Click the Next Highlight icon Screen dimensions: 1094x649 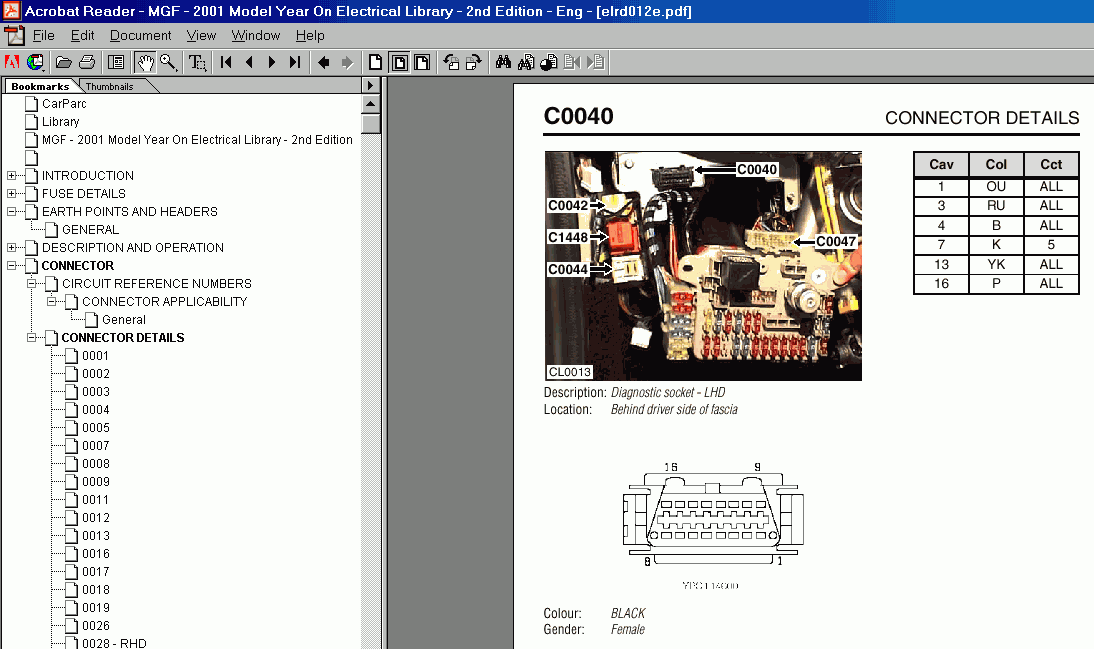click(x=595, y=63)
